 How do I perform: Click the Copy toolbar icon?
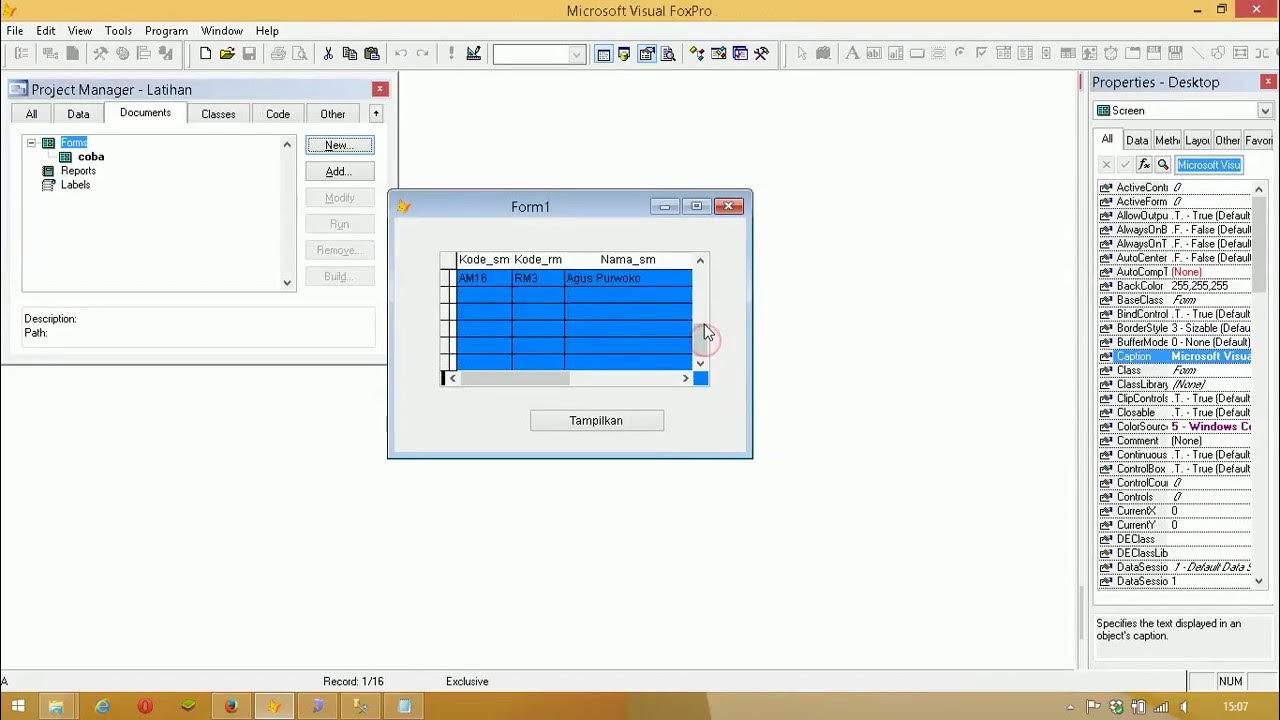(x=350, y=54)
